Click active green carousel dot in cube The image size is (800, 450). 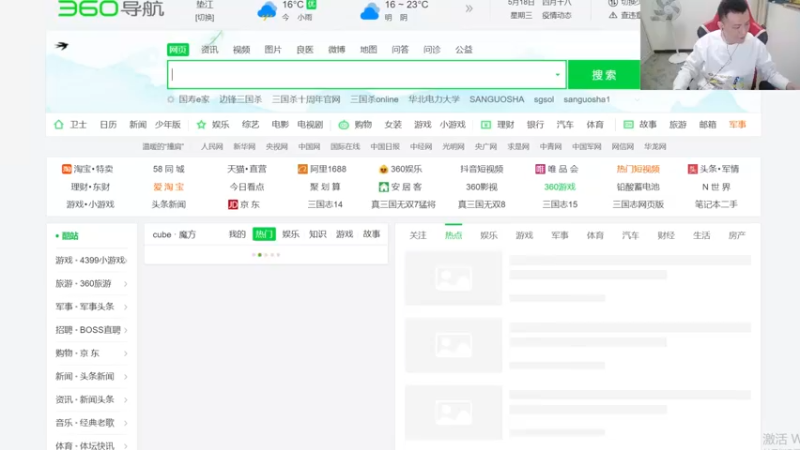(x=260, y=255)
